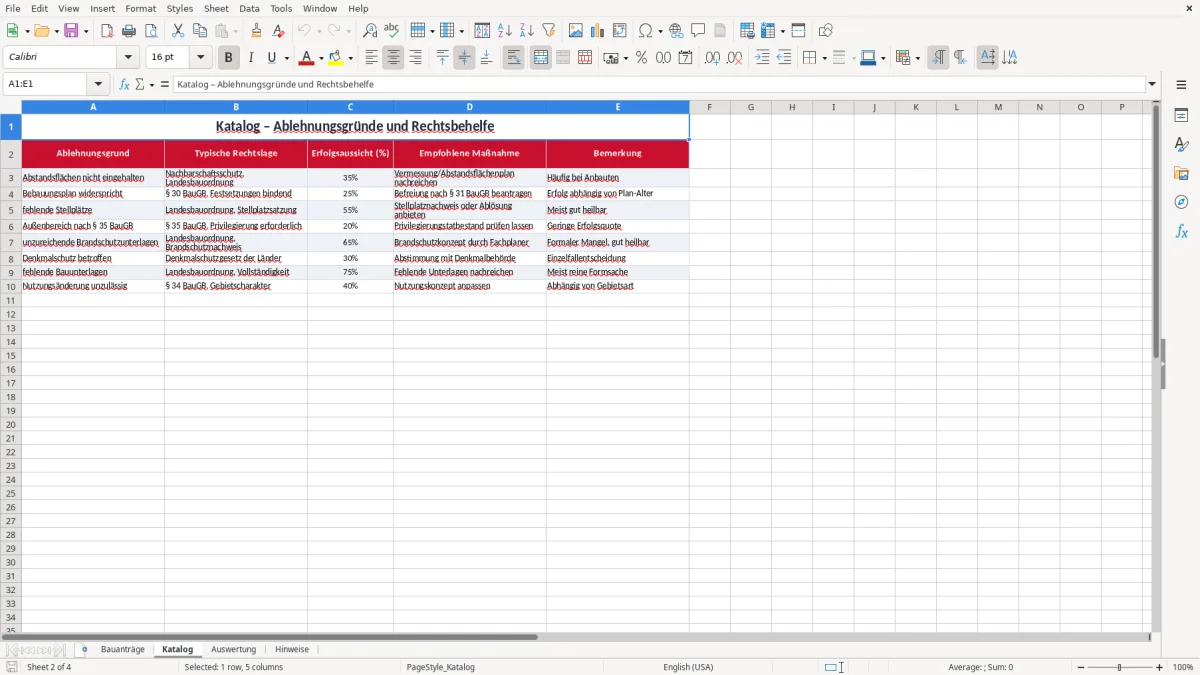Select row header 5
1200x675 pixels.
click(11, 210)
